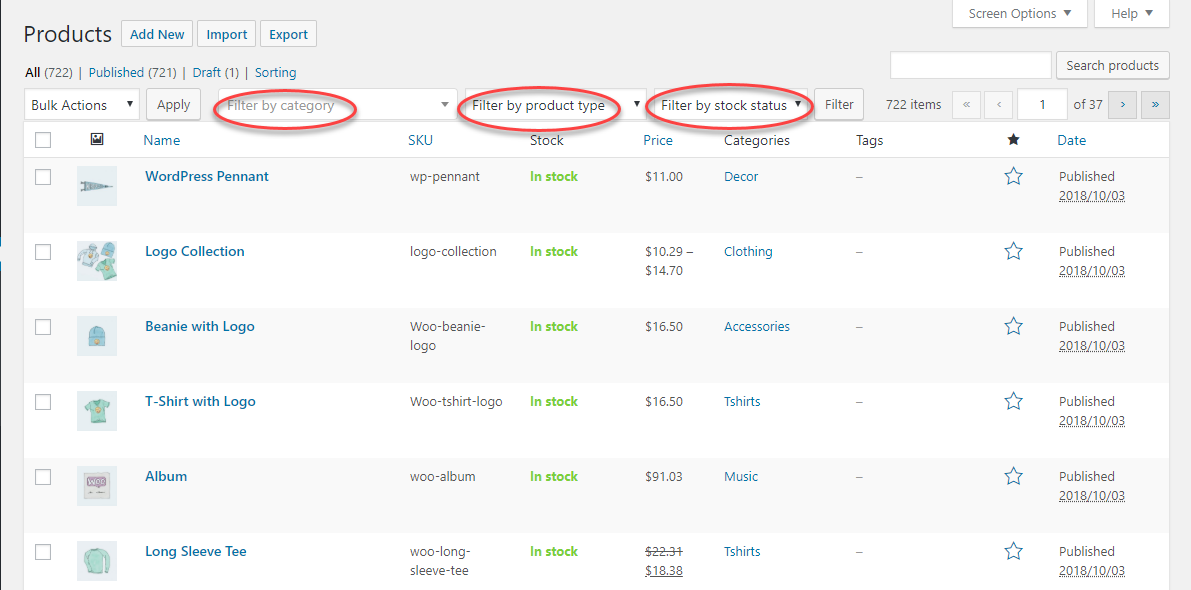
Task: Open the Sorting view
Action: coord(276,73)
